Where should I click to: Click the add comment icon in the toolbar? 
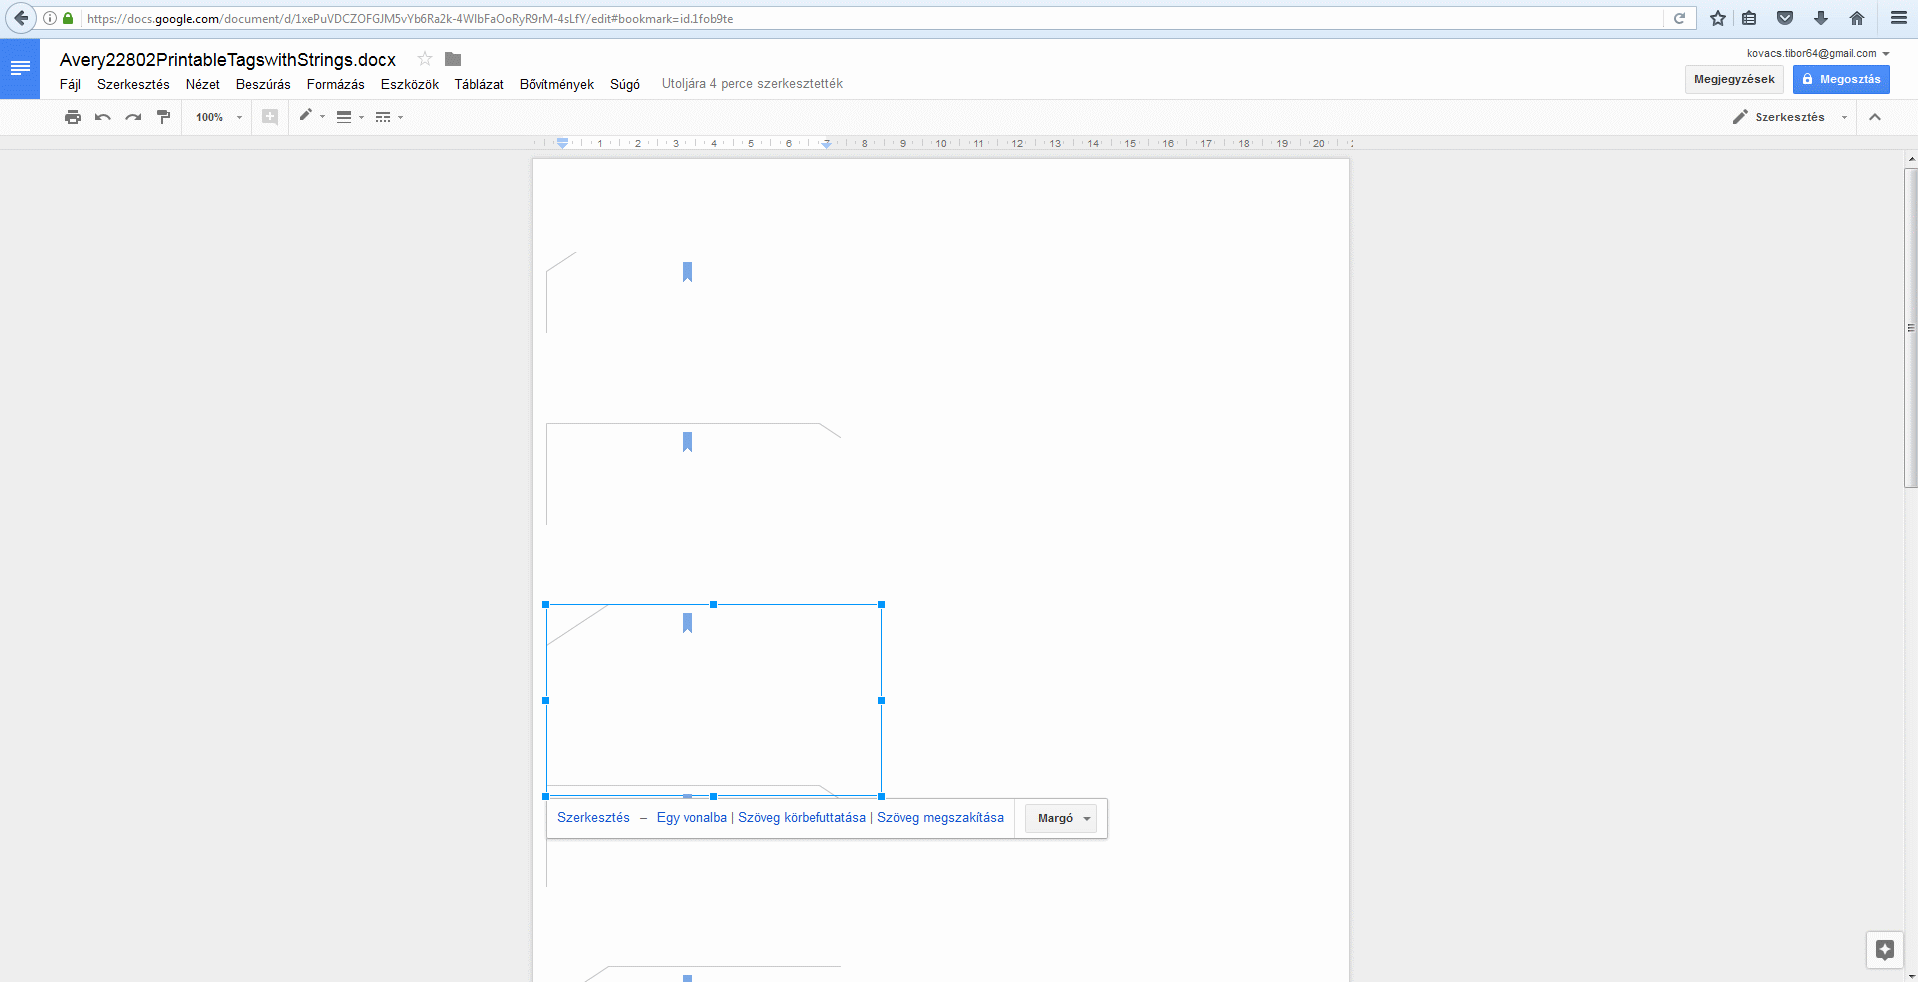tap(270, 117)
